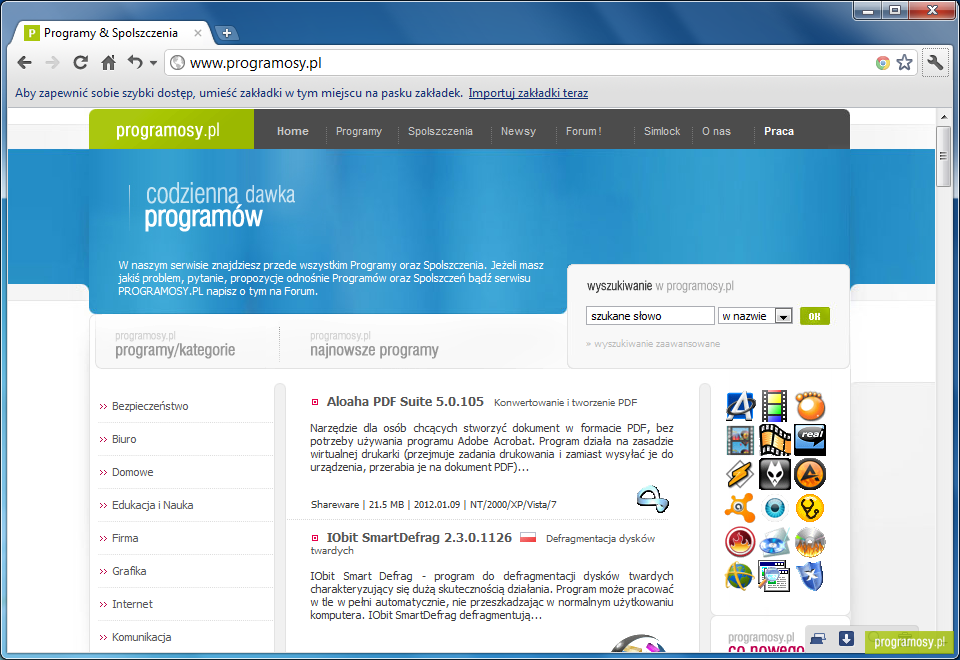Click the GOM Player orange foot icon

click(x=810, y=406)
